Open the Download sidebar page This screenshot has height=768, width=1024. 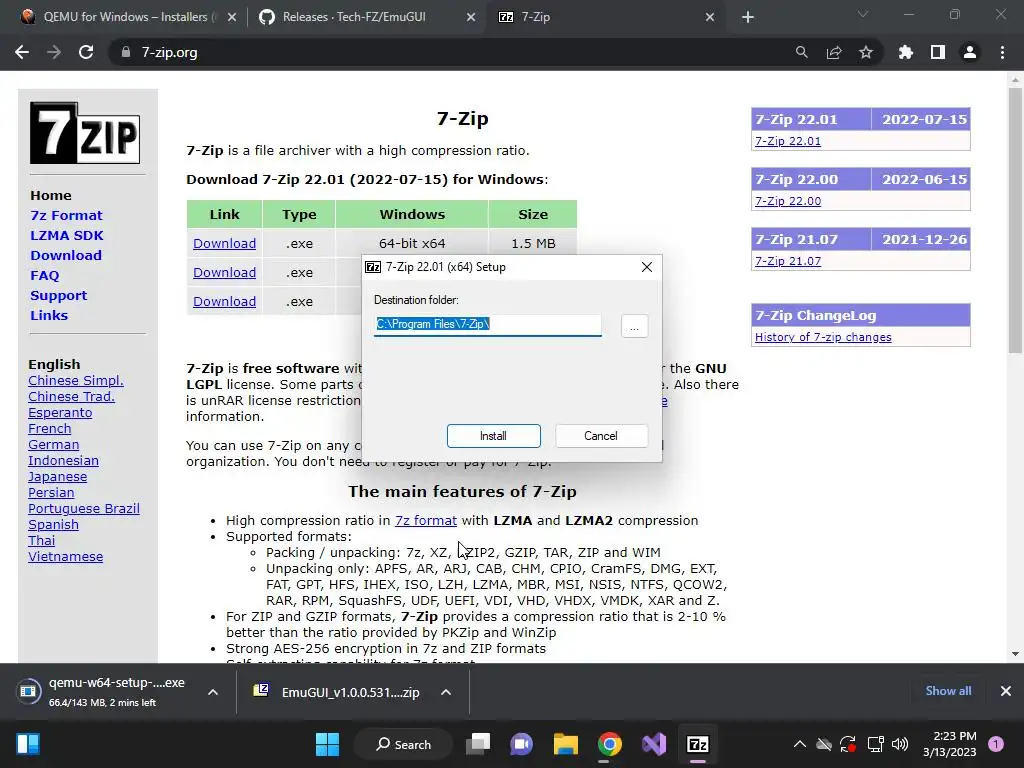pos(65,255)
